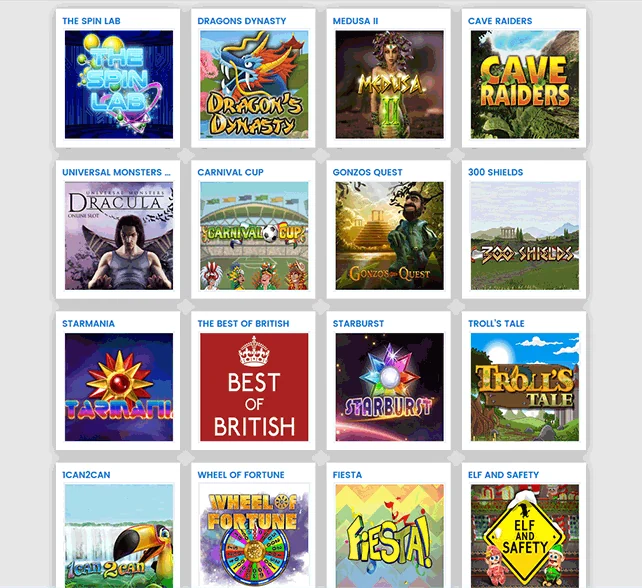Open the WHEEL OF FORTUNE title link
The width and height of the screenshot is (642, 588).
tap(241, 475)
